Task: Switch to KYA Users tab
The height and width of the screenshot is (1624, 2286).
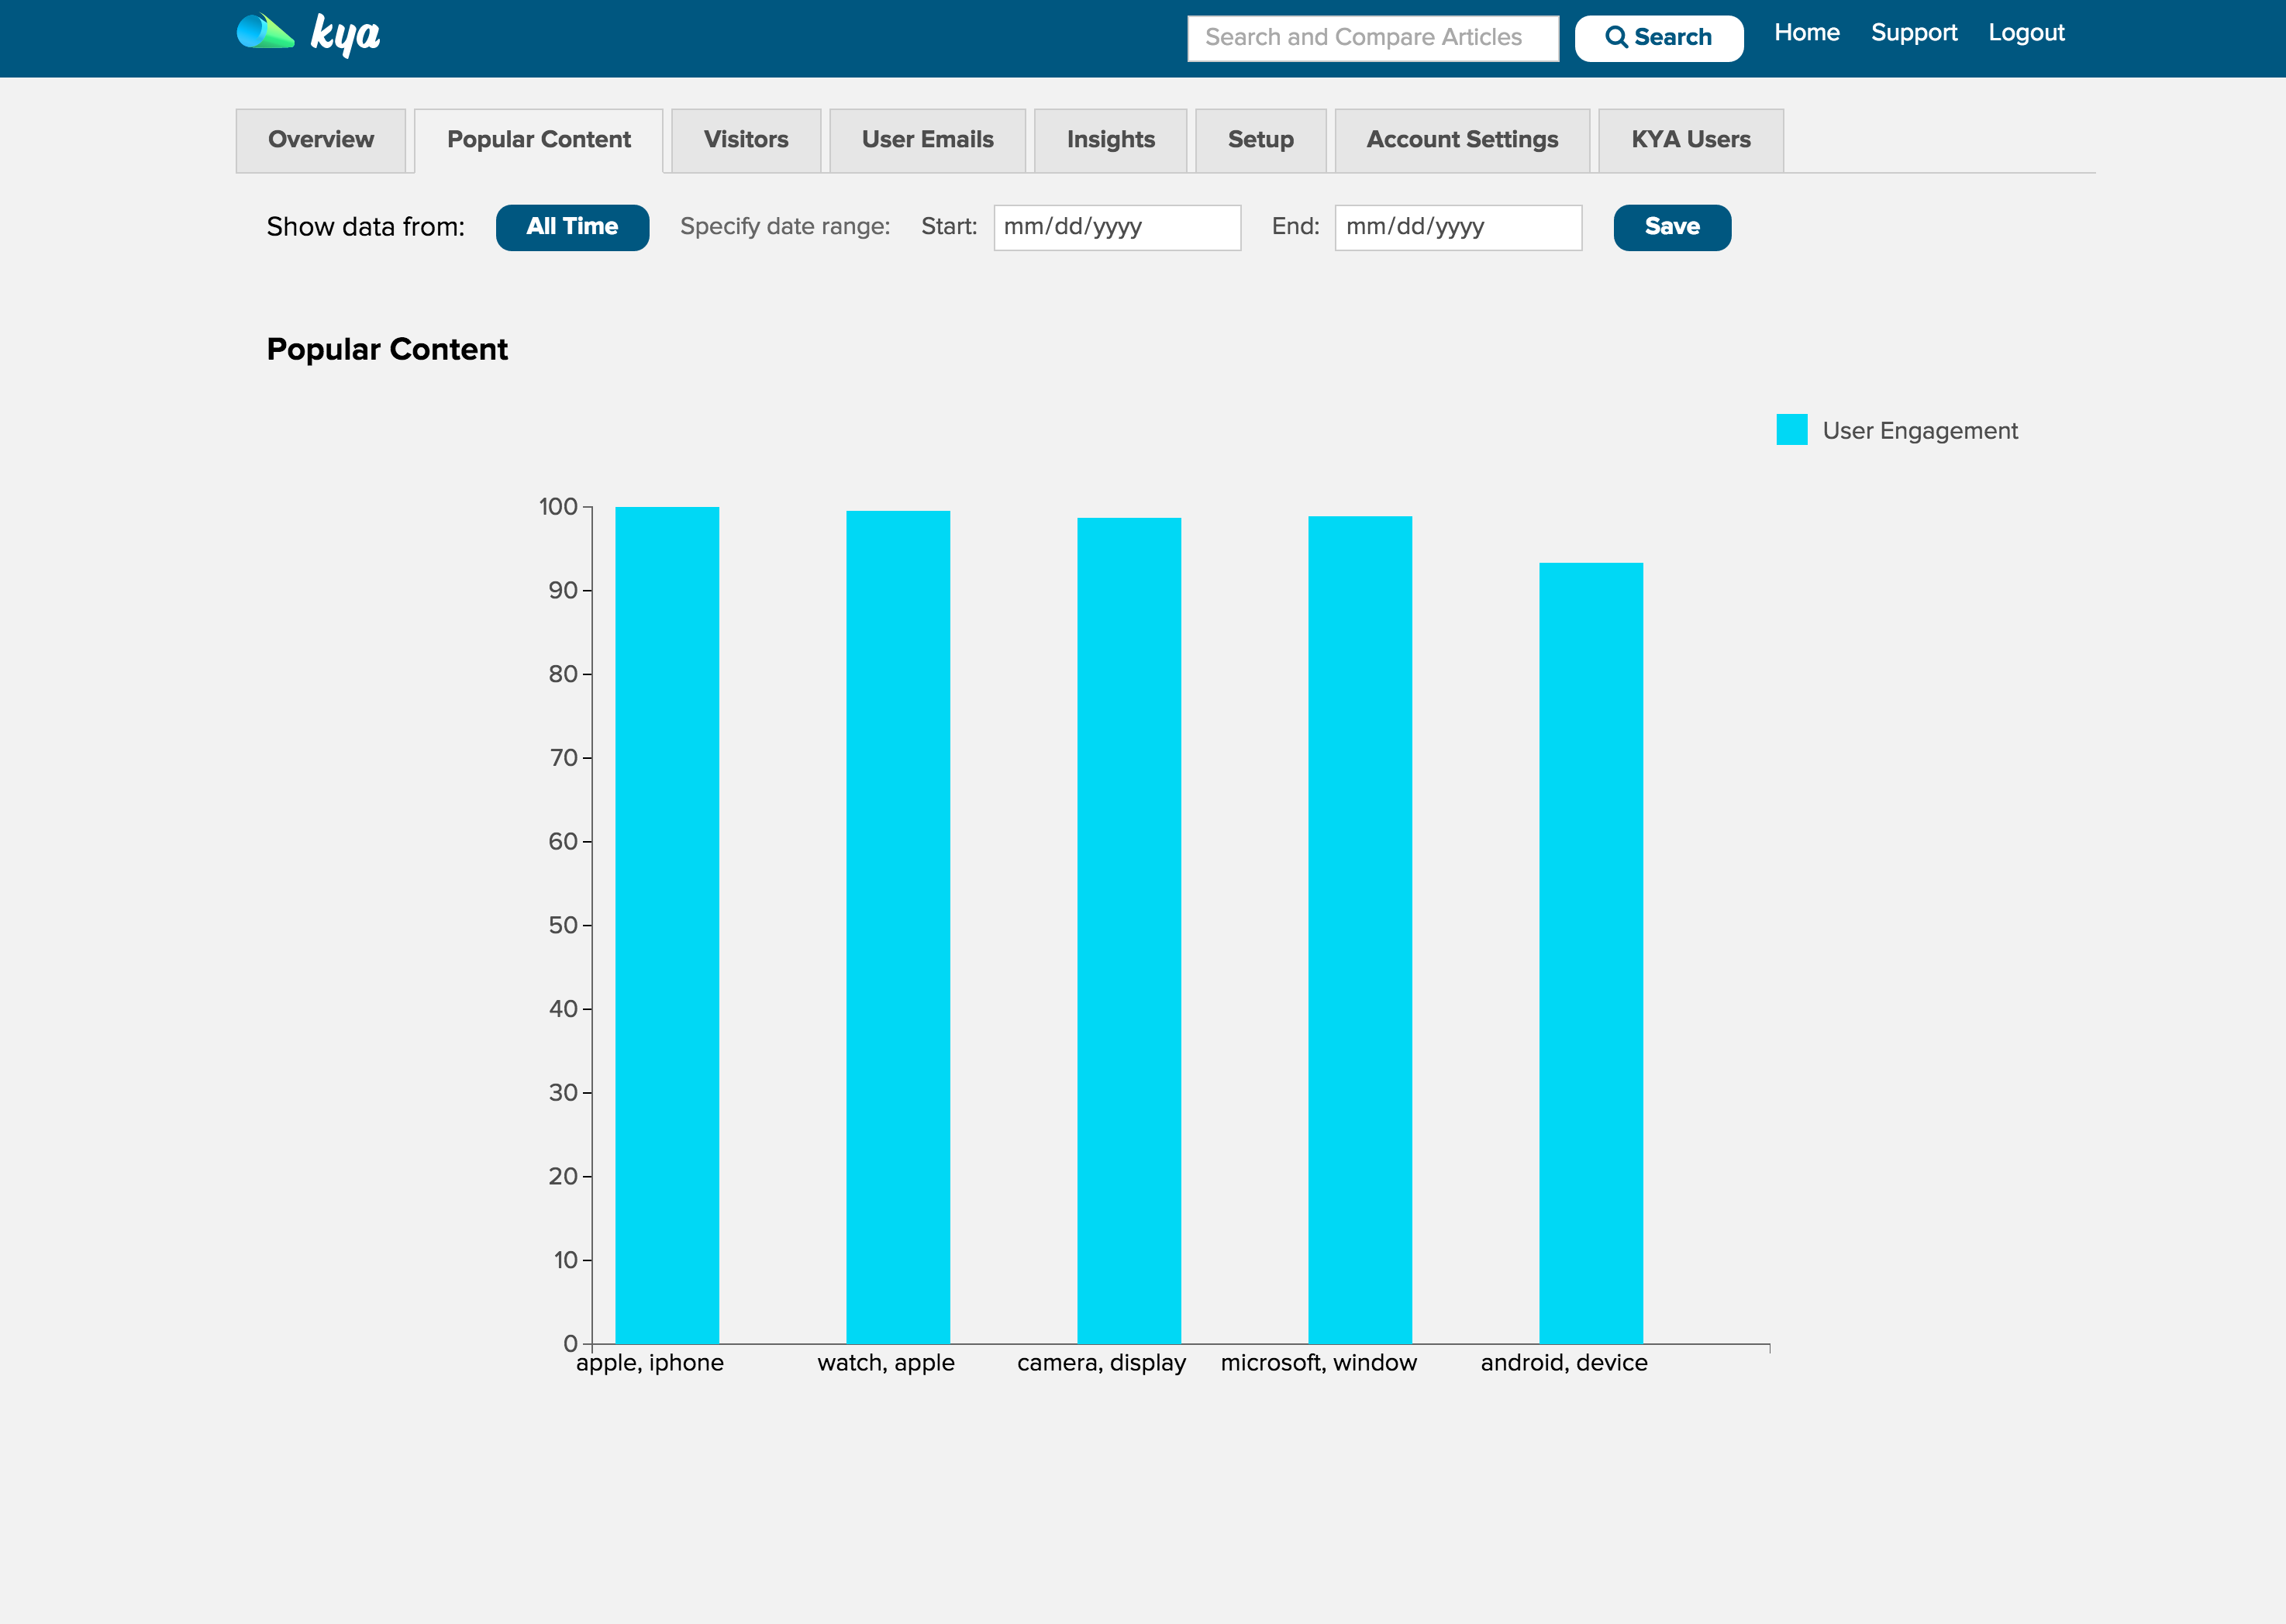Action: tap(1690, 140)
